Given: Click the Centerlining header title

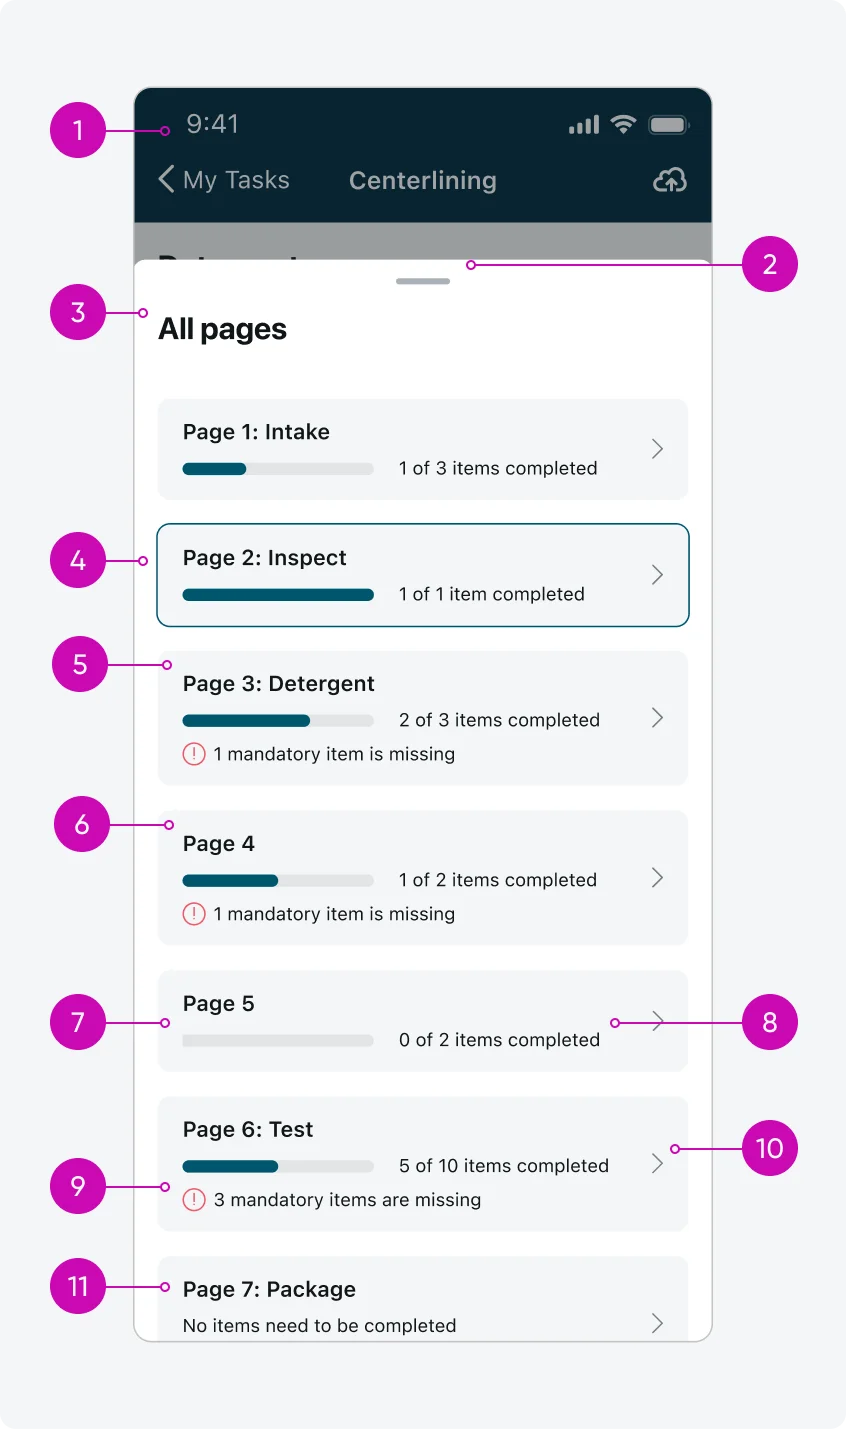Looking at the screenshot, I should [422, 181].
